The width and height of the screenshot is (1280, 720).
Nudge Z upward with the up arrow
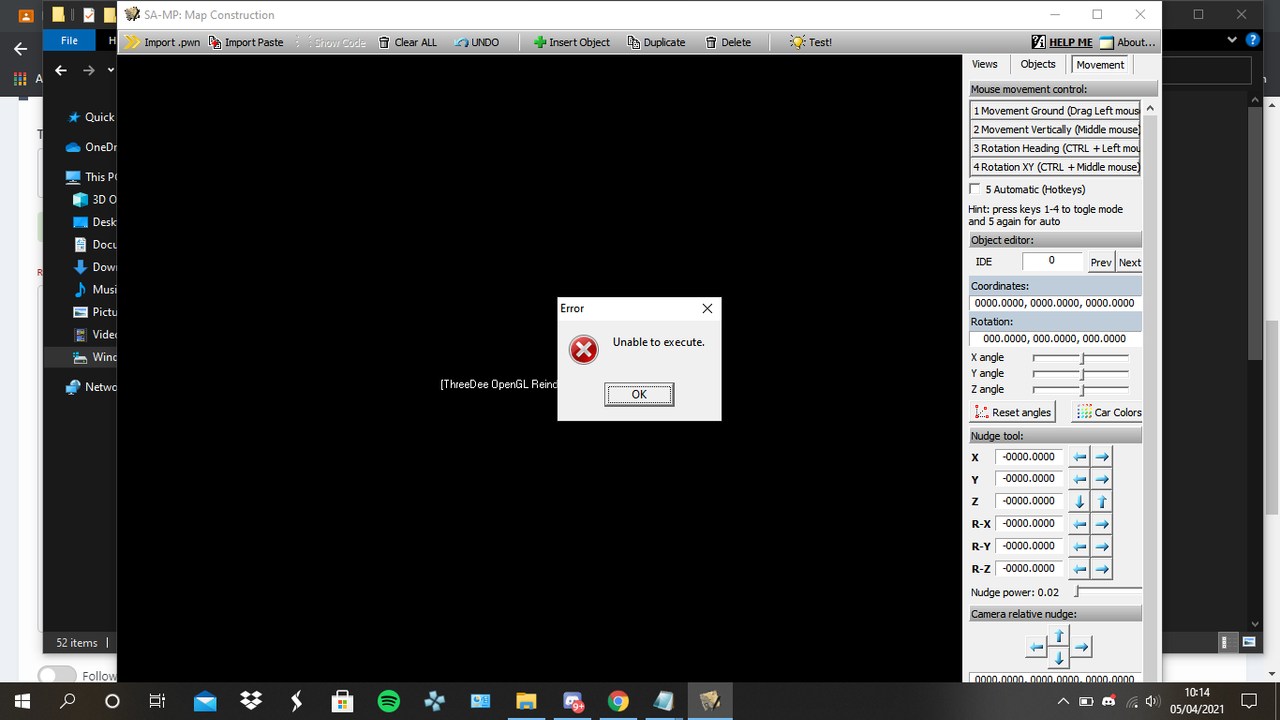1101,502
